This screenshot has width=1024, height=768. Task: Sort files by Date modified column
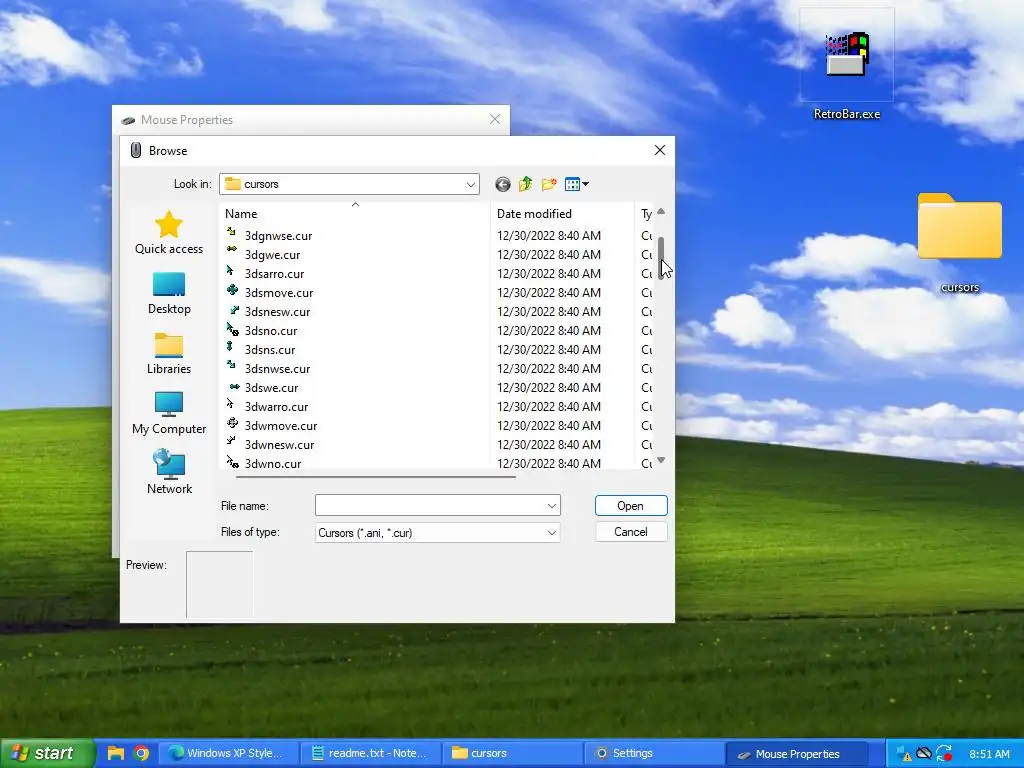[562, 214]
